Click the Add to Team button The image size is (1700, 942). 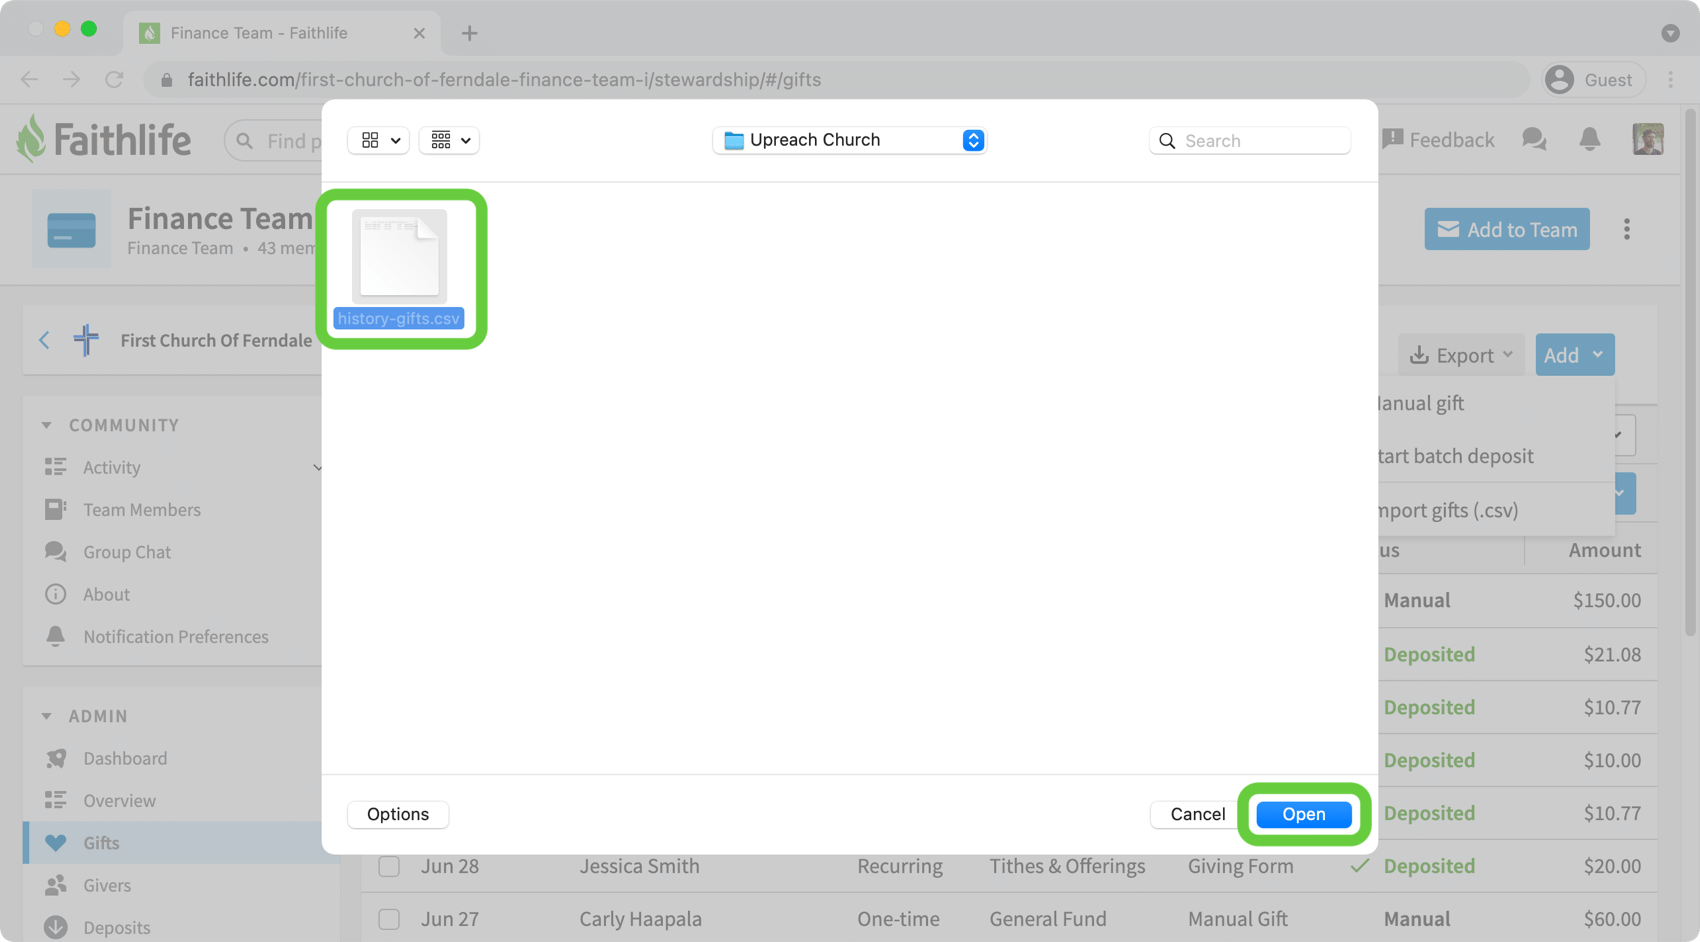click(x=1507, y=229)
